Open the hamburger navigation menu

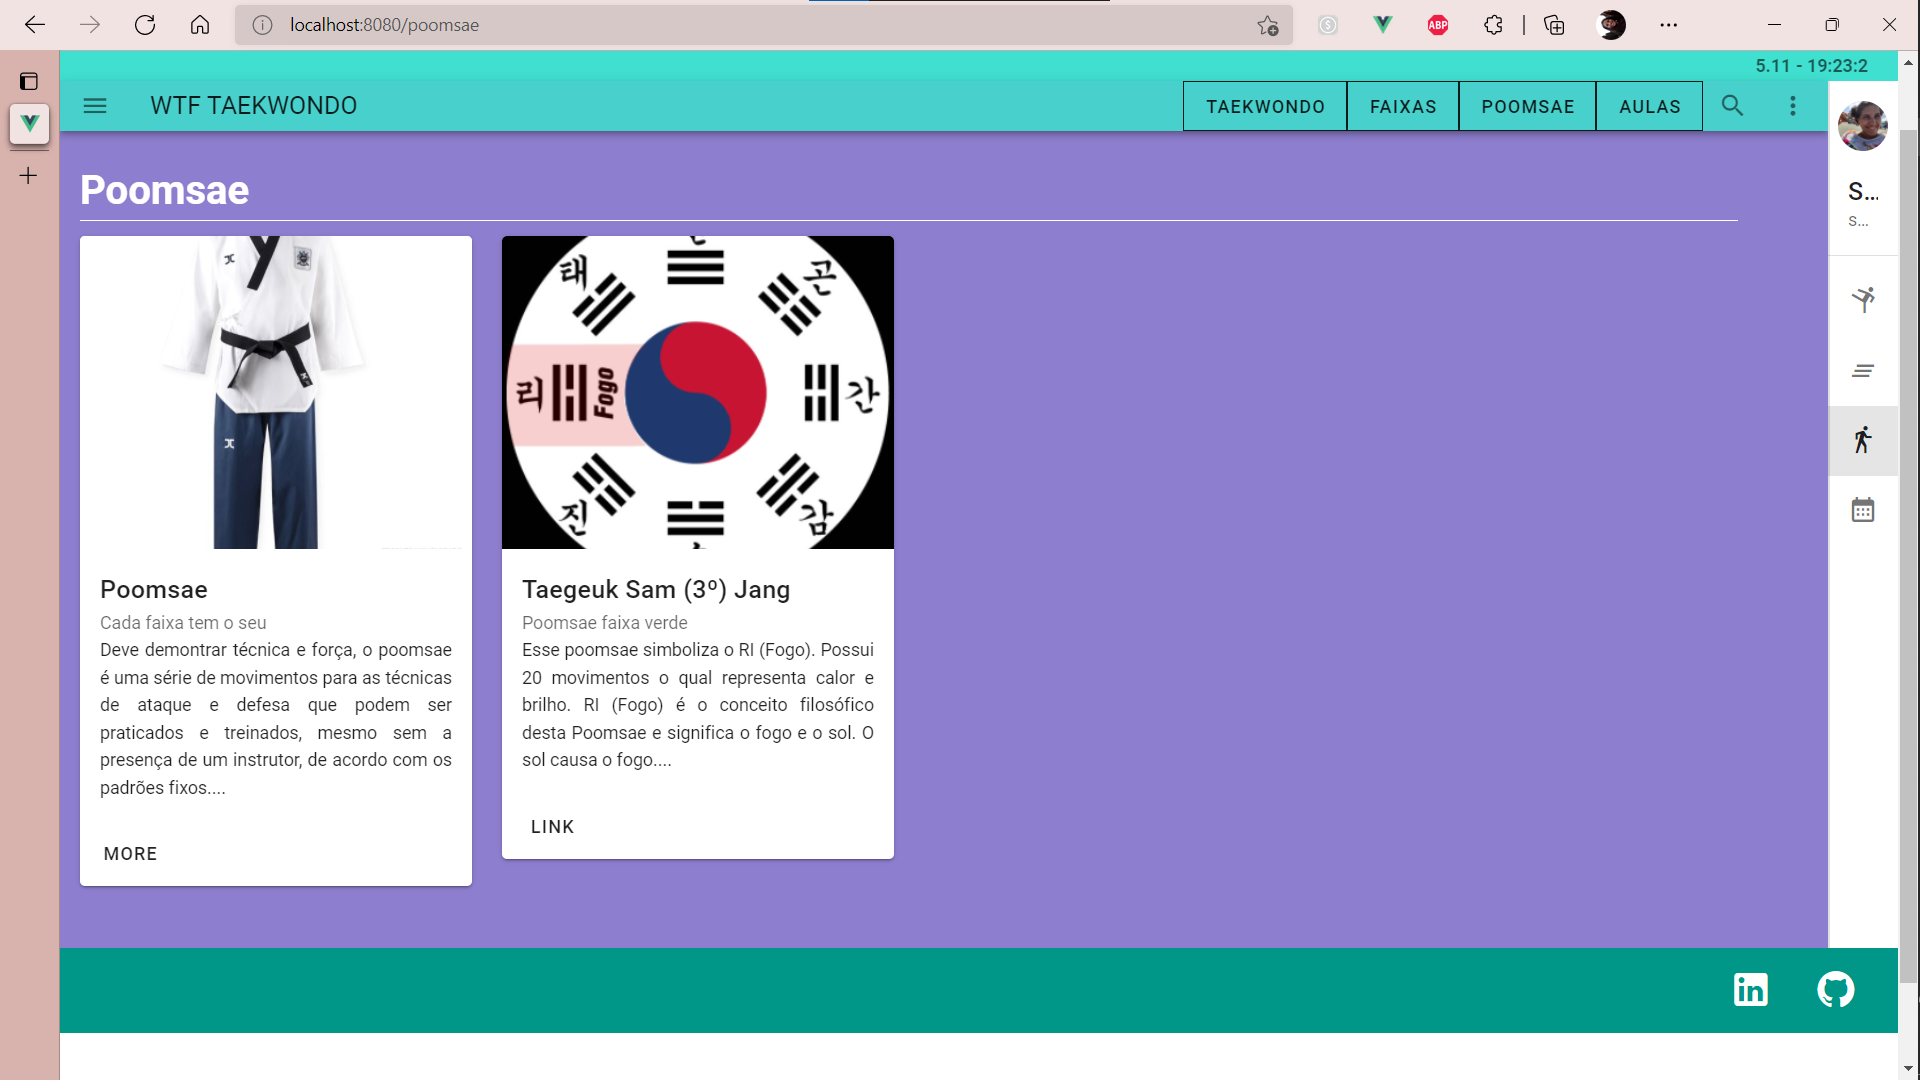pyautogui.click(x=95, y=106)
